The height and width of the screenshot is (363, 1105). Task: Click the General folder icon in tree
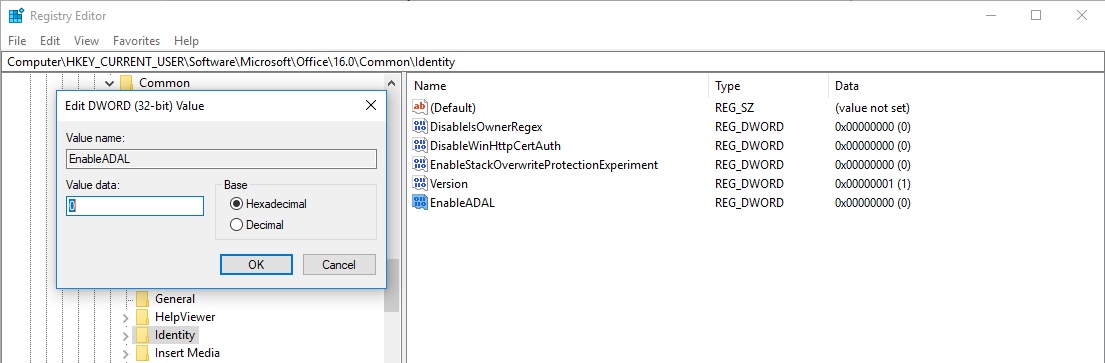tap(142, 299)
